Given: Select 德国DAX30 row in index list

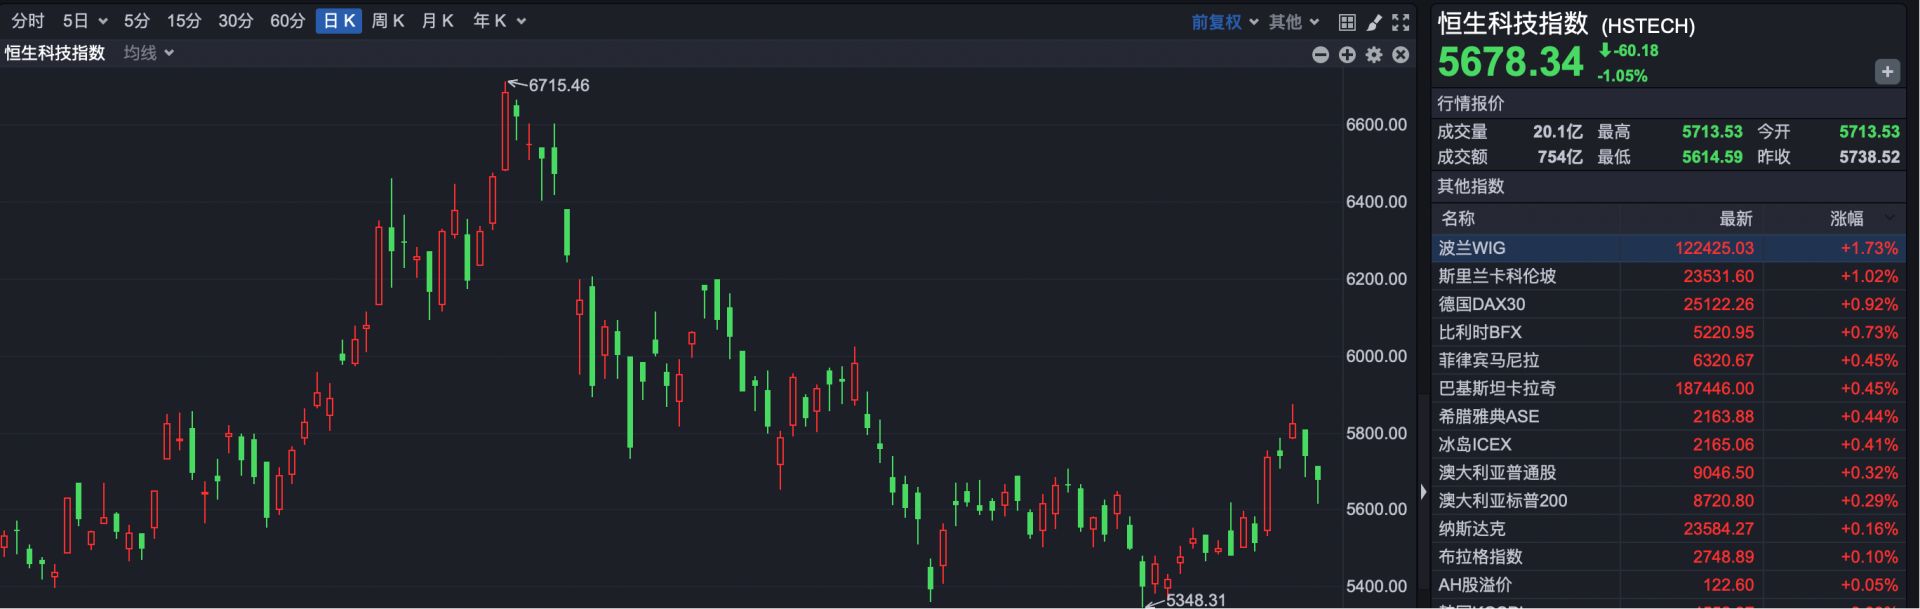Looking at the screenshot, I should click(x=1482, y=304).
